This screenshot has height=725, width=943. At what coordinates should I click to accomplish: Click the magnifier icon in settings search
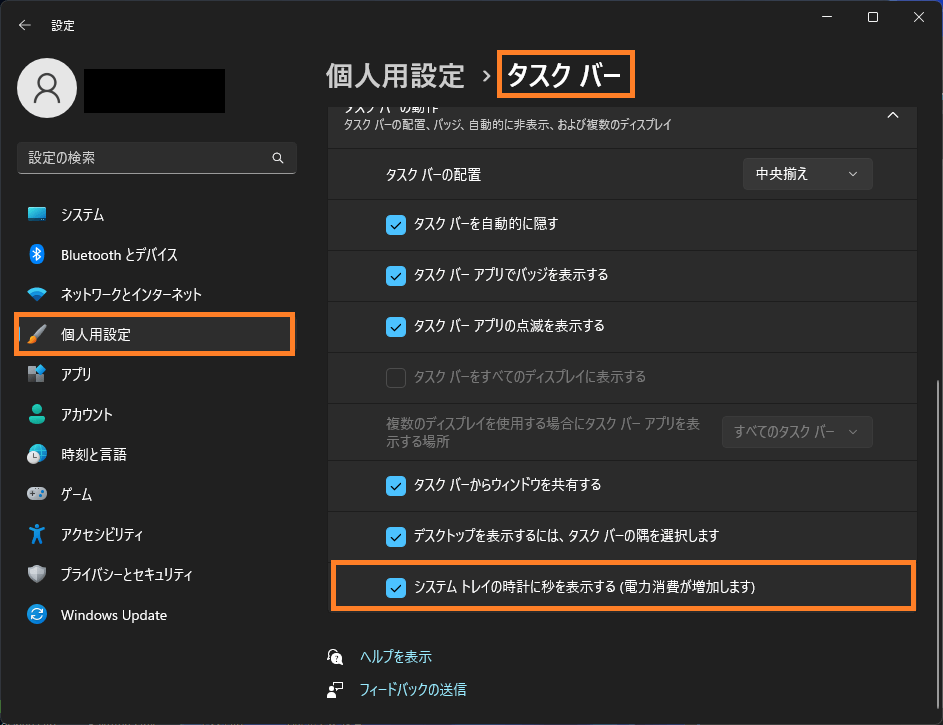[278, 158]
